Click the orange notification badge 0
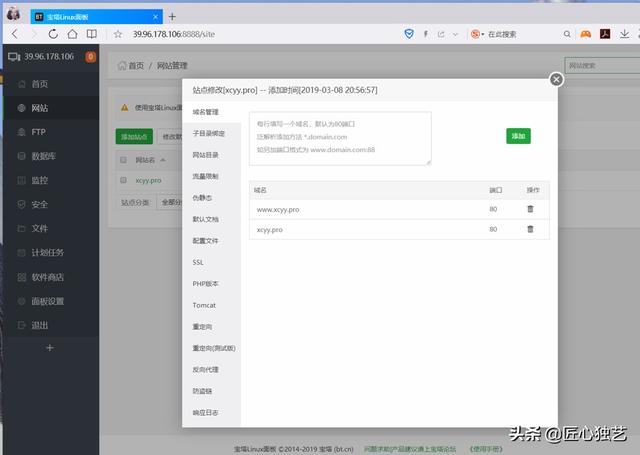Viewport: 640px width, 455px height. pos(90,57)
